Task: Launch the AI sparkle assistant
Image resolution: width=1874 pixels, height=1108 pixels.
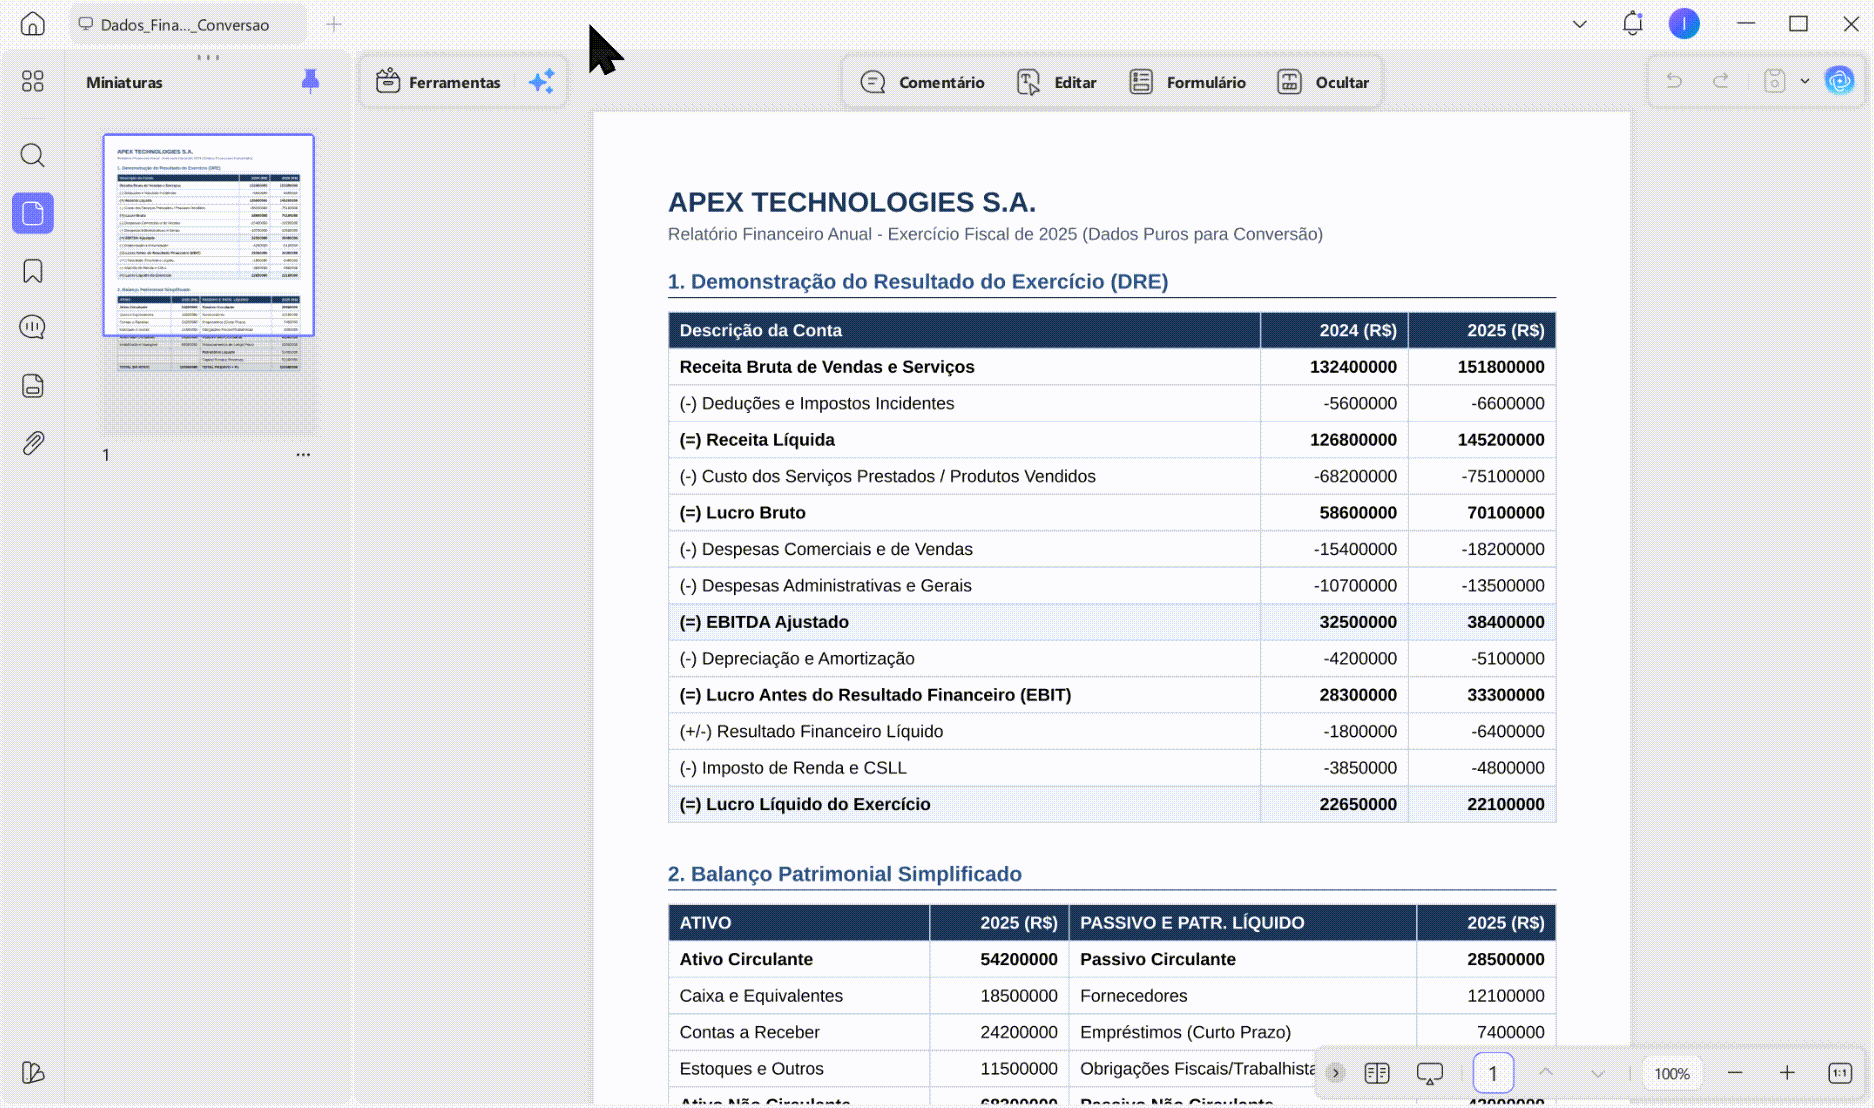Action: point(541,82)
